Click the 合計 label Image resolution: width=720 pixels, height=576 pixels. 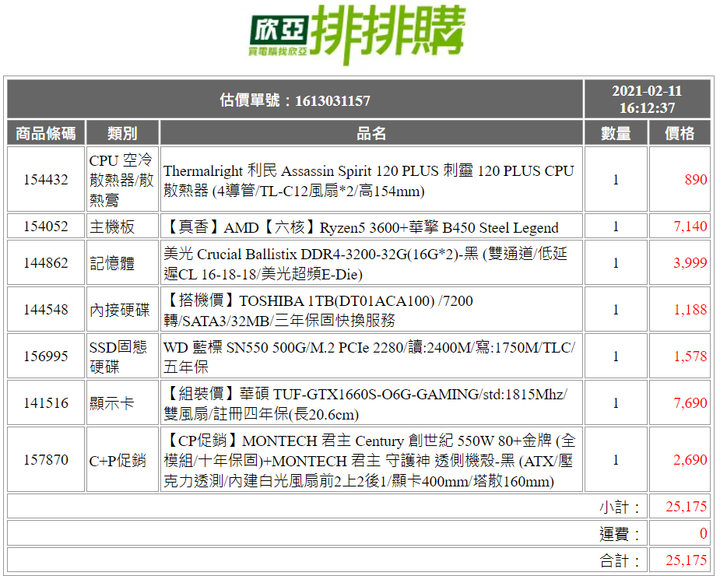coord(619,560)
